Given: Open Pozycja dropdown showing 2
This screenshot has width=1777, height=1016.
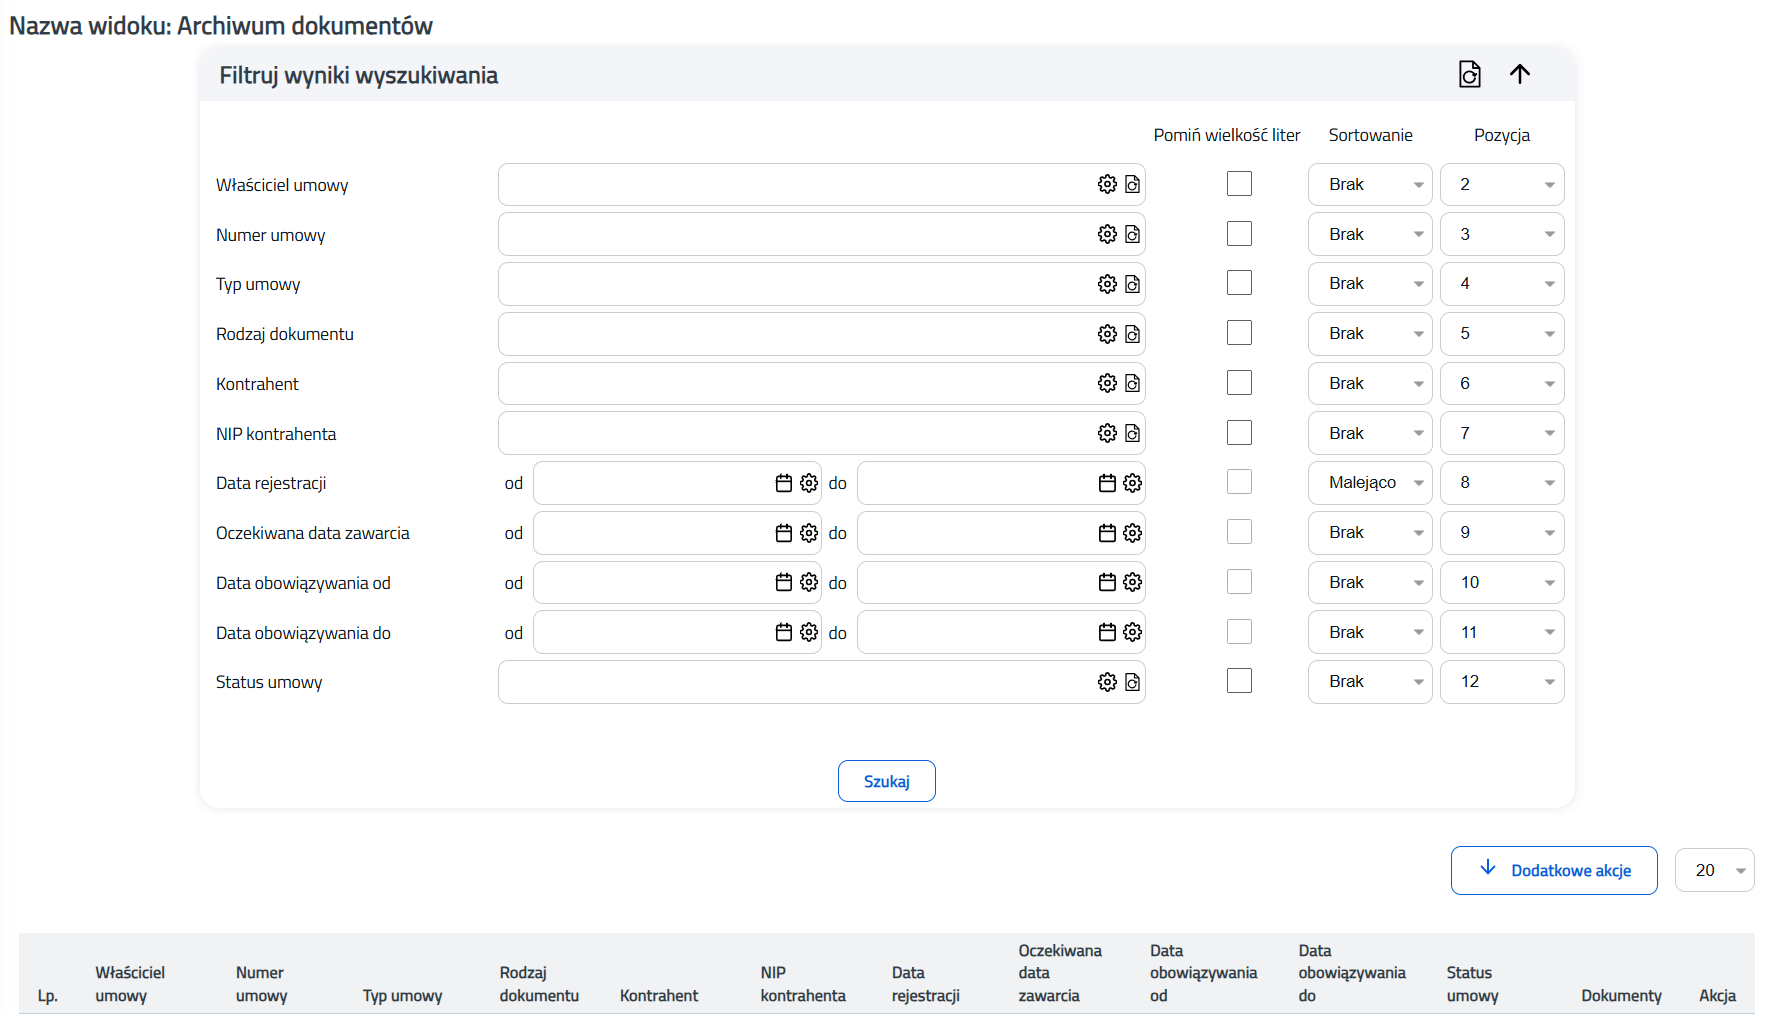Looking at the screenshot, I should pyautogui.click(x=1502, y=184).
